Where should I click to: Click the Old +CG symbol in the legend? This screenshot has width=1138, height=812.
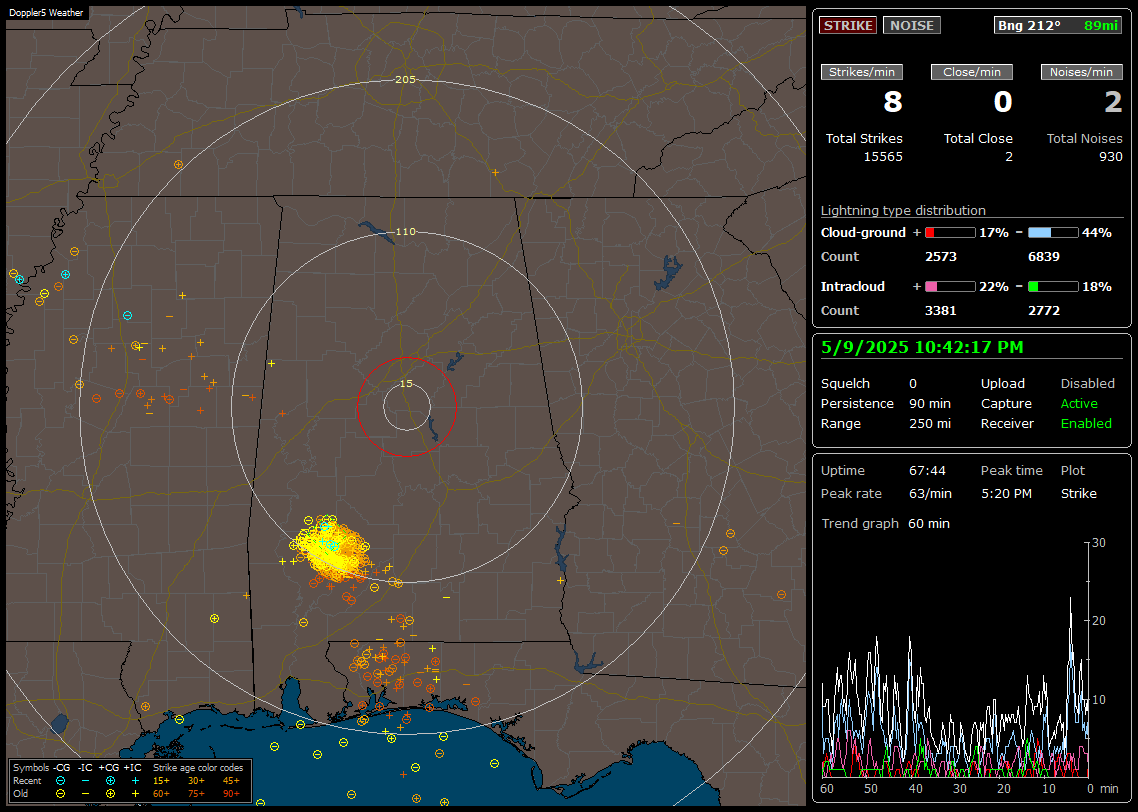[x=110, y=794]
